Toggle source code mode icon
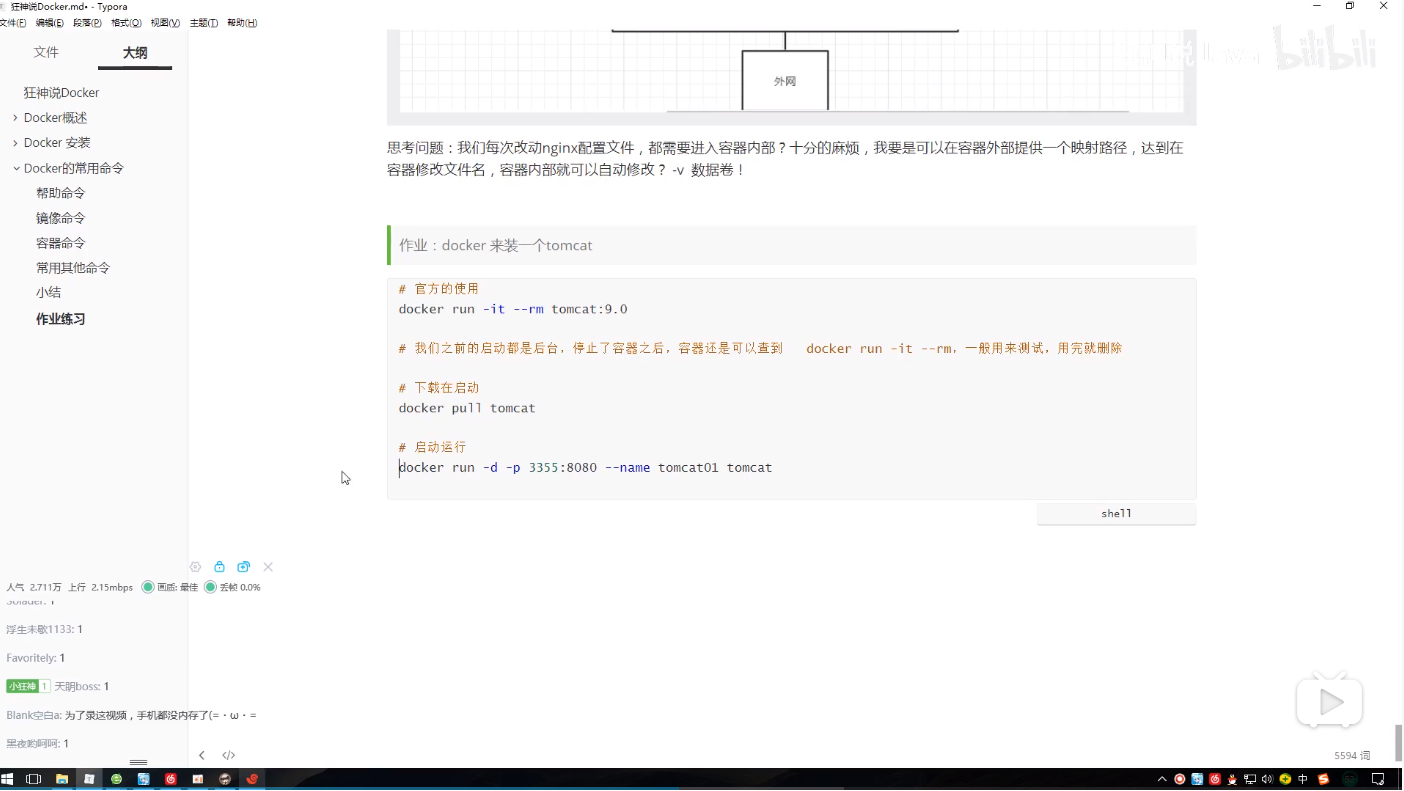1404x791 pixels. click(229, 756)
